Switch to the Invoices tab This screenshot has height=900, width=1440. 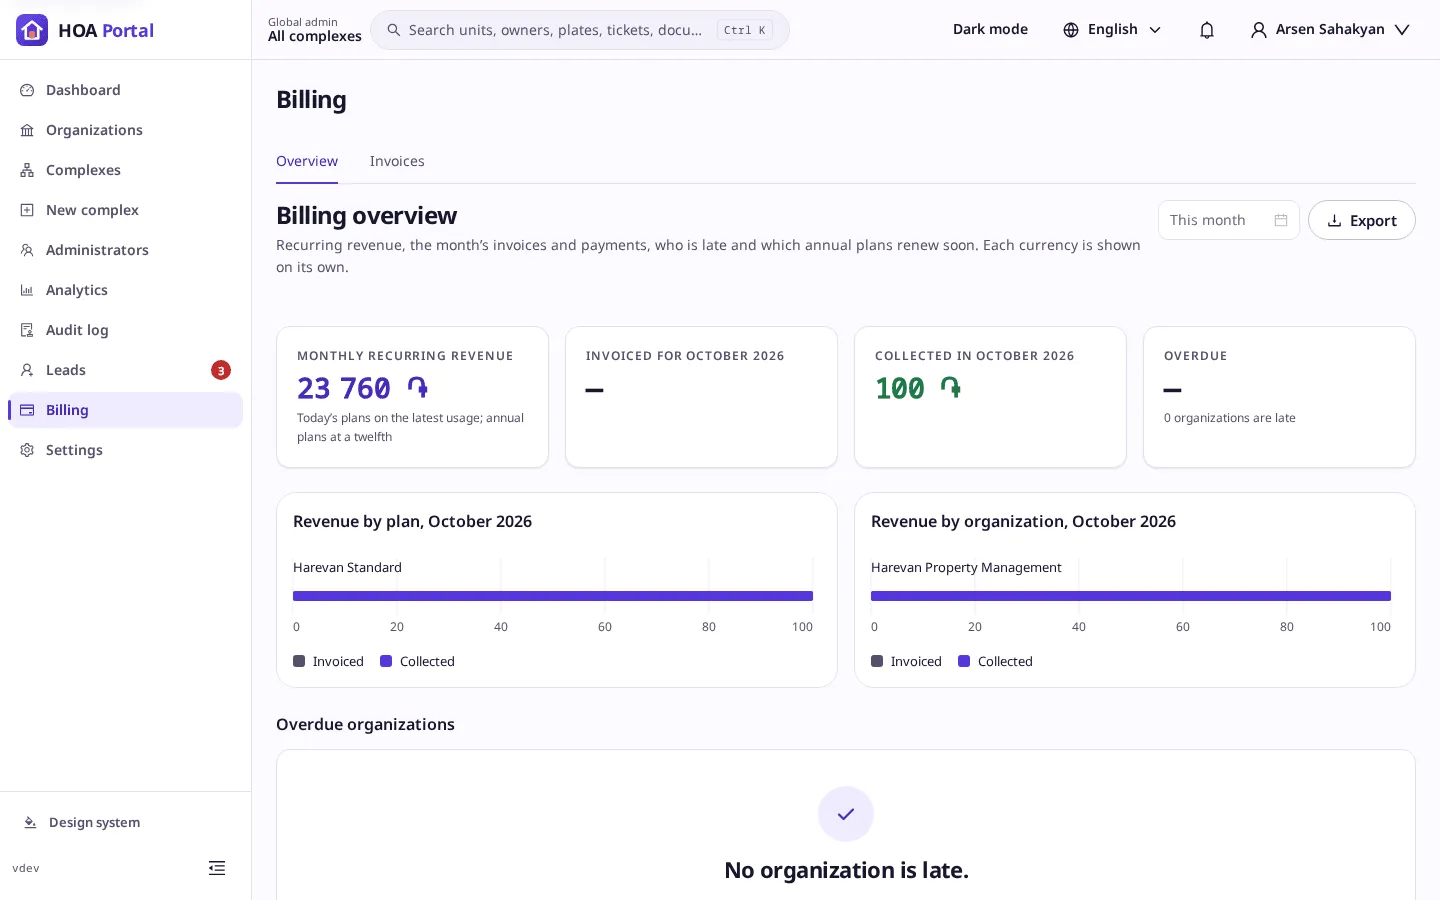point(397,161)
